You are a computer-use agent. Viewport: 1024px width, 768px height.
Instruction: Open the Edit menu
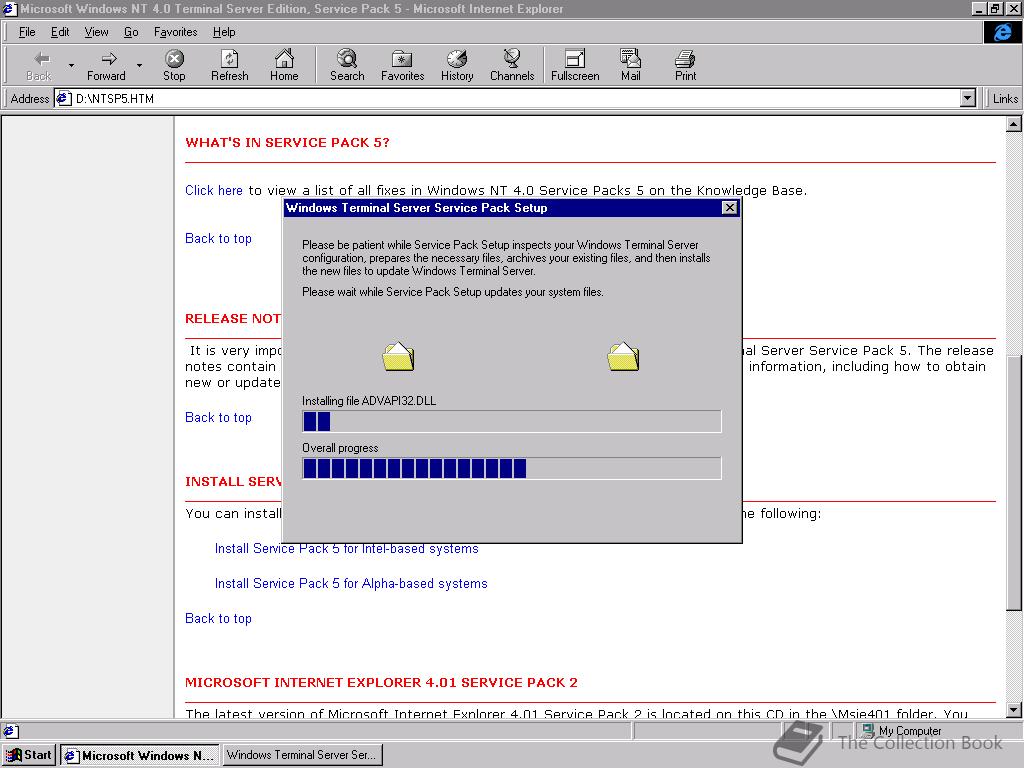coord(60,32)
